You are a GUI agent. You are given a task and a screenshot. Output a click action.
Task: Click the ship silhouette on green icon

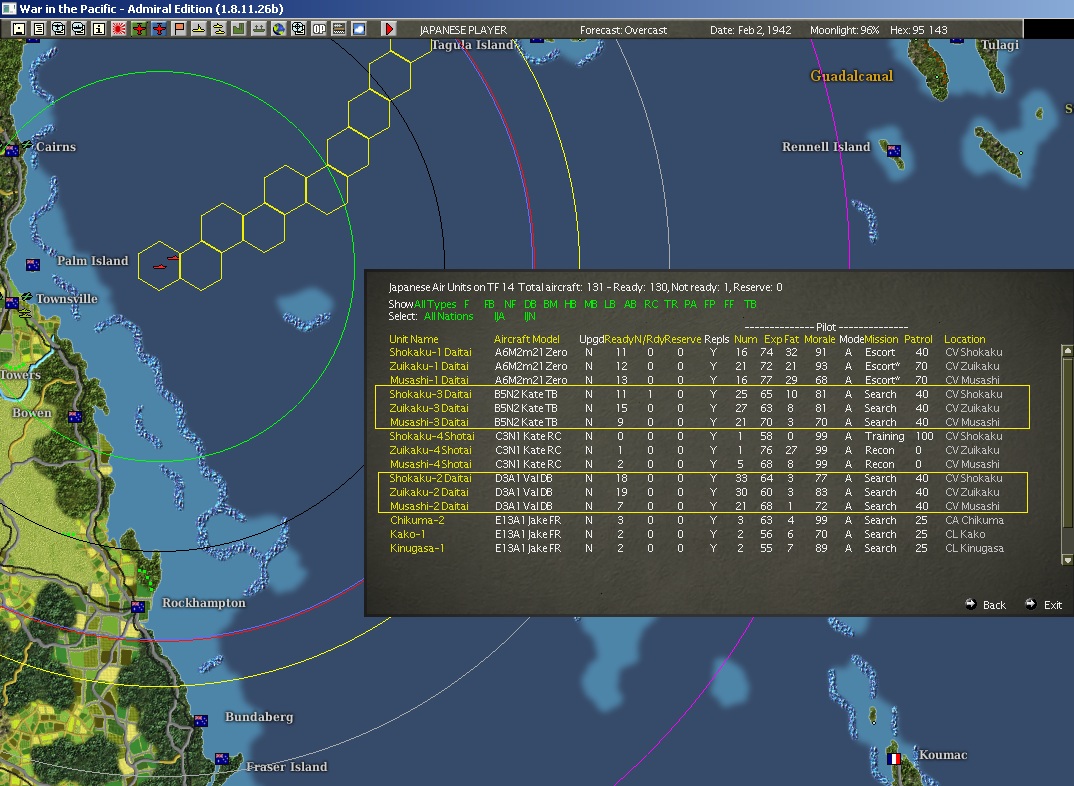(258, 29)
